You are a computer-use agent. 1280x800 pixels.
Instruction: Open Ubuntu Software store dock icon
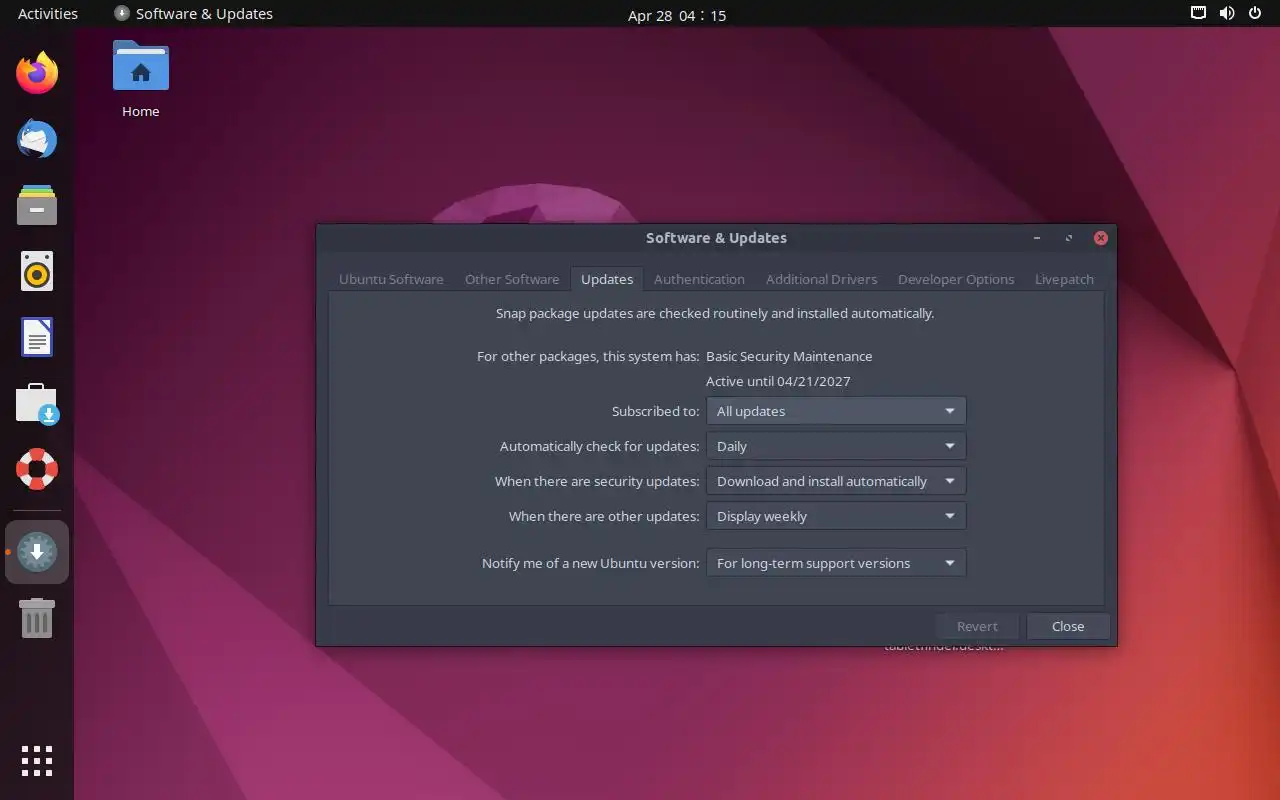pyautogui.click(x=37, y=403)
